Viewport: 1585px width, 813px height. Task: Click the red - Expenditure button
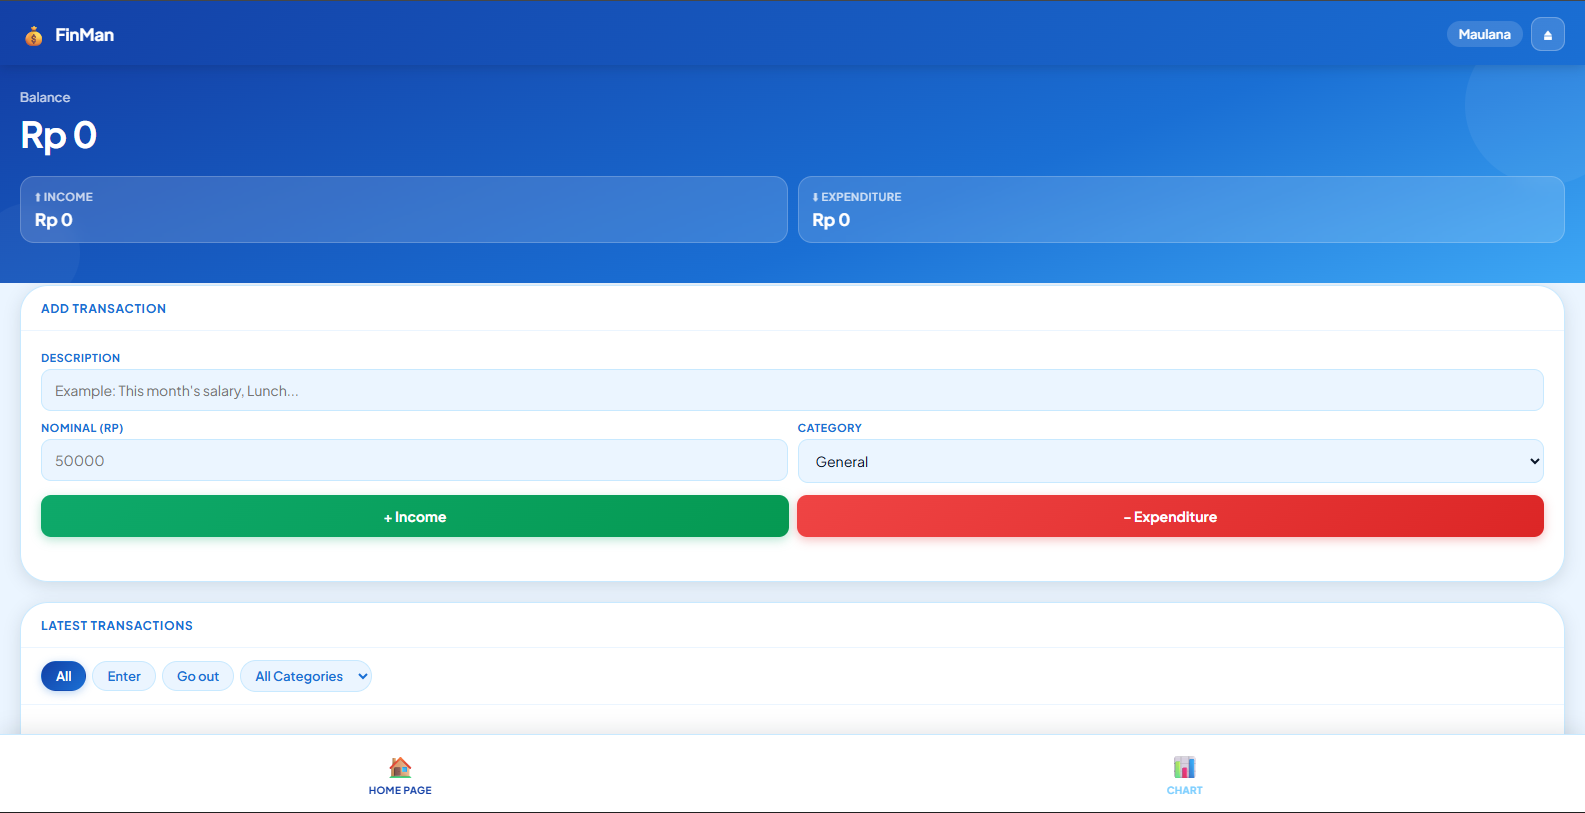coord(1170,516)
